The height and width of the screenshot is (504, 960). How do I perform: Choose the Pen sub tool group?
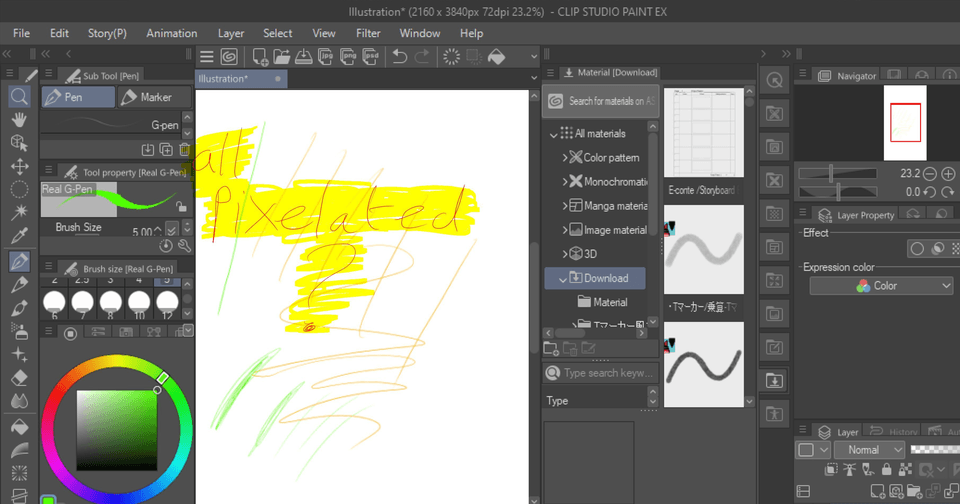[77, 97]
